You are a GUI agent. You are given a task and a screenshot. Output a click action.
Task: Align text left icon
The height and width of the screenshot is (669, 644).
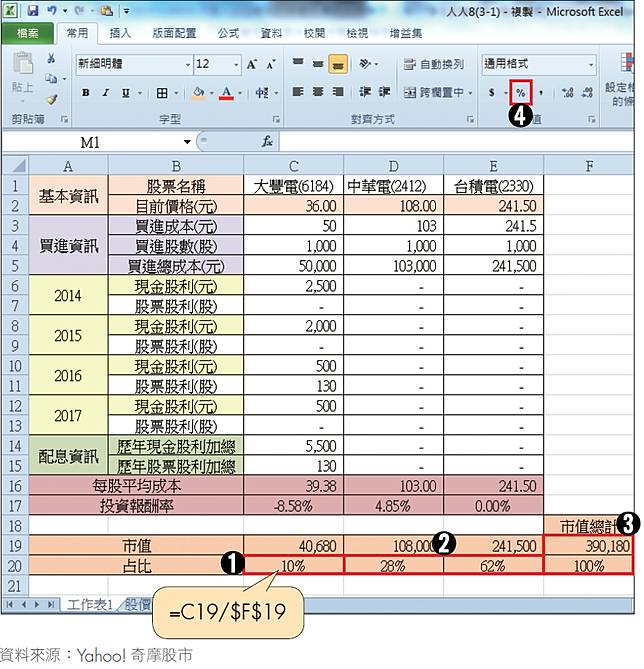298,92
